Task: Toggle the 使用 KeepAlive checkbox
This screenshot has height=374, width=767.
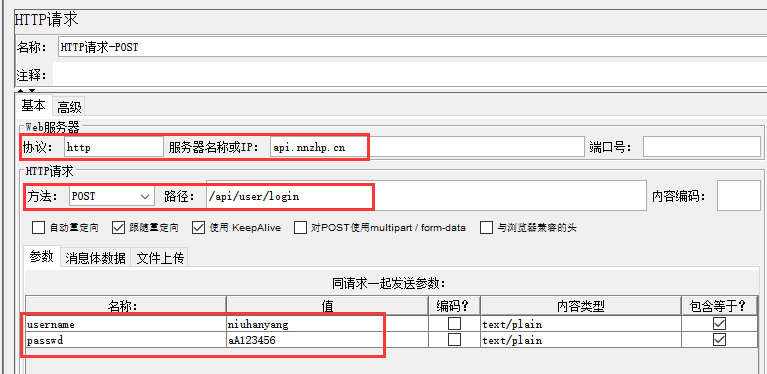Action: (199, 228)
